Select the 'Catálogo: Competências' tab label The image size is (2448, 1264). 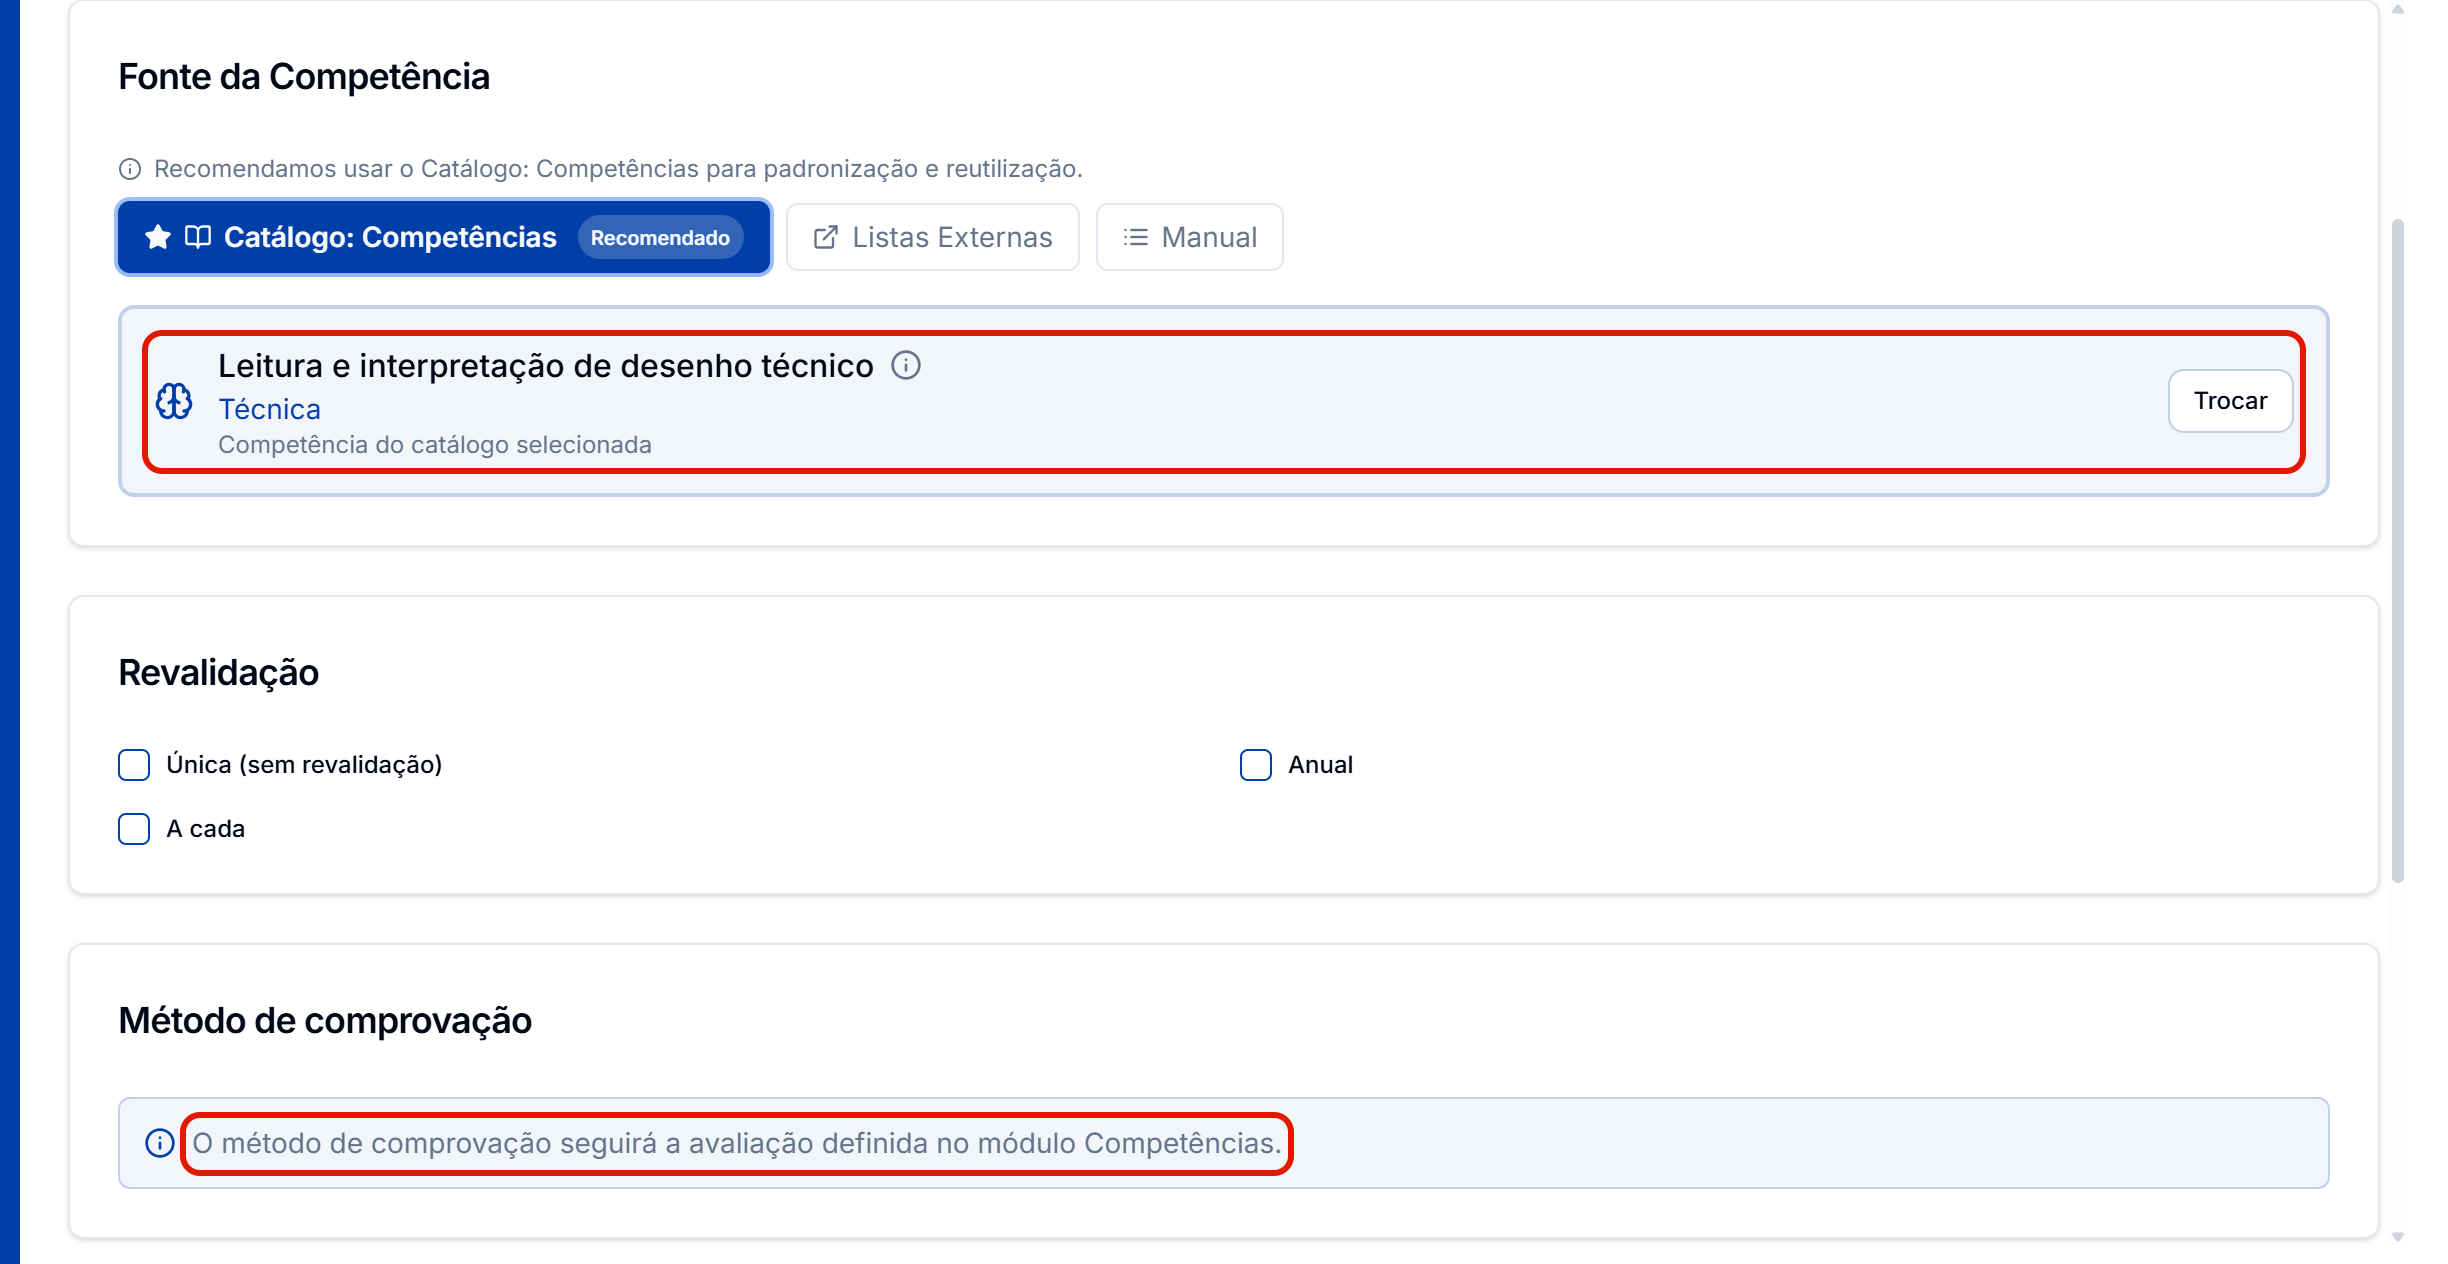coord(390,237)
